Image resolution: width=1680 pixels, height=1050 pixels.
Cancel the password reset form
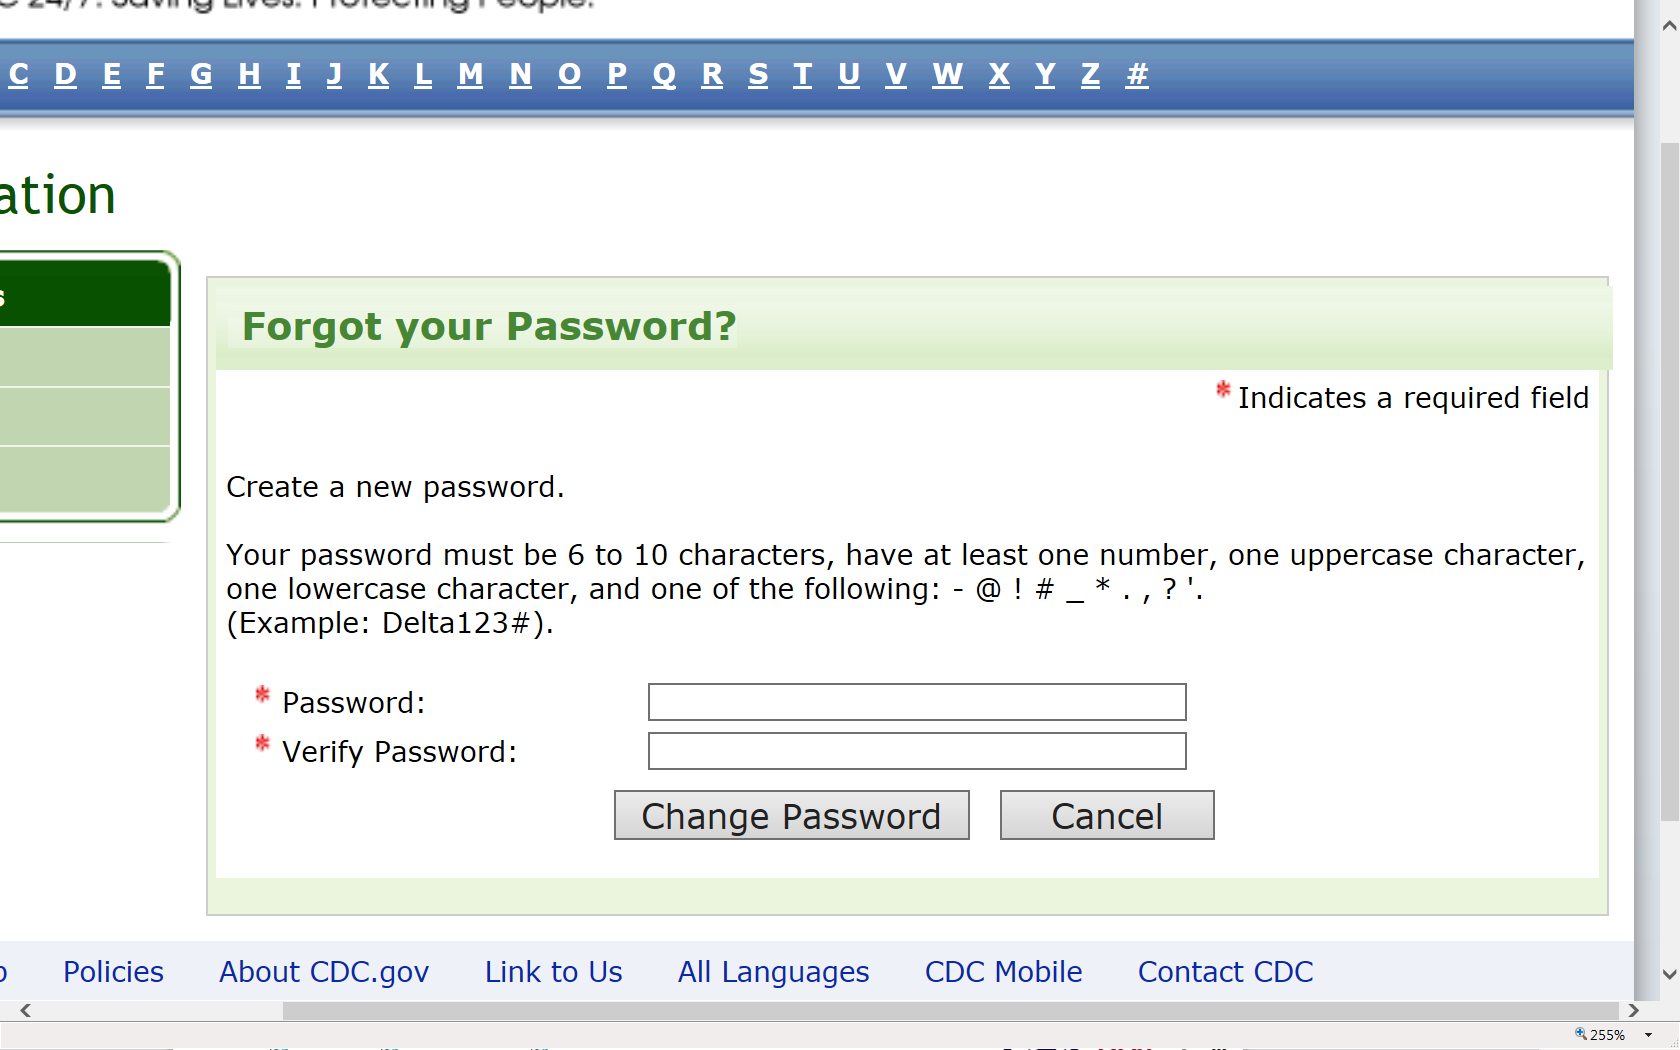[x=1106, y=816]
